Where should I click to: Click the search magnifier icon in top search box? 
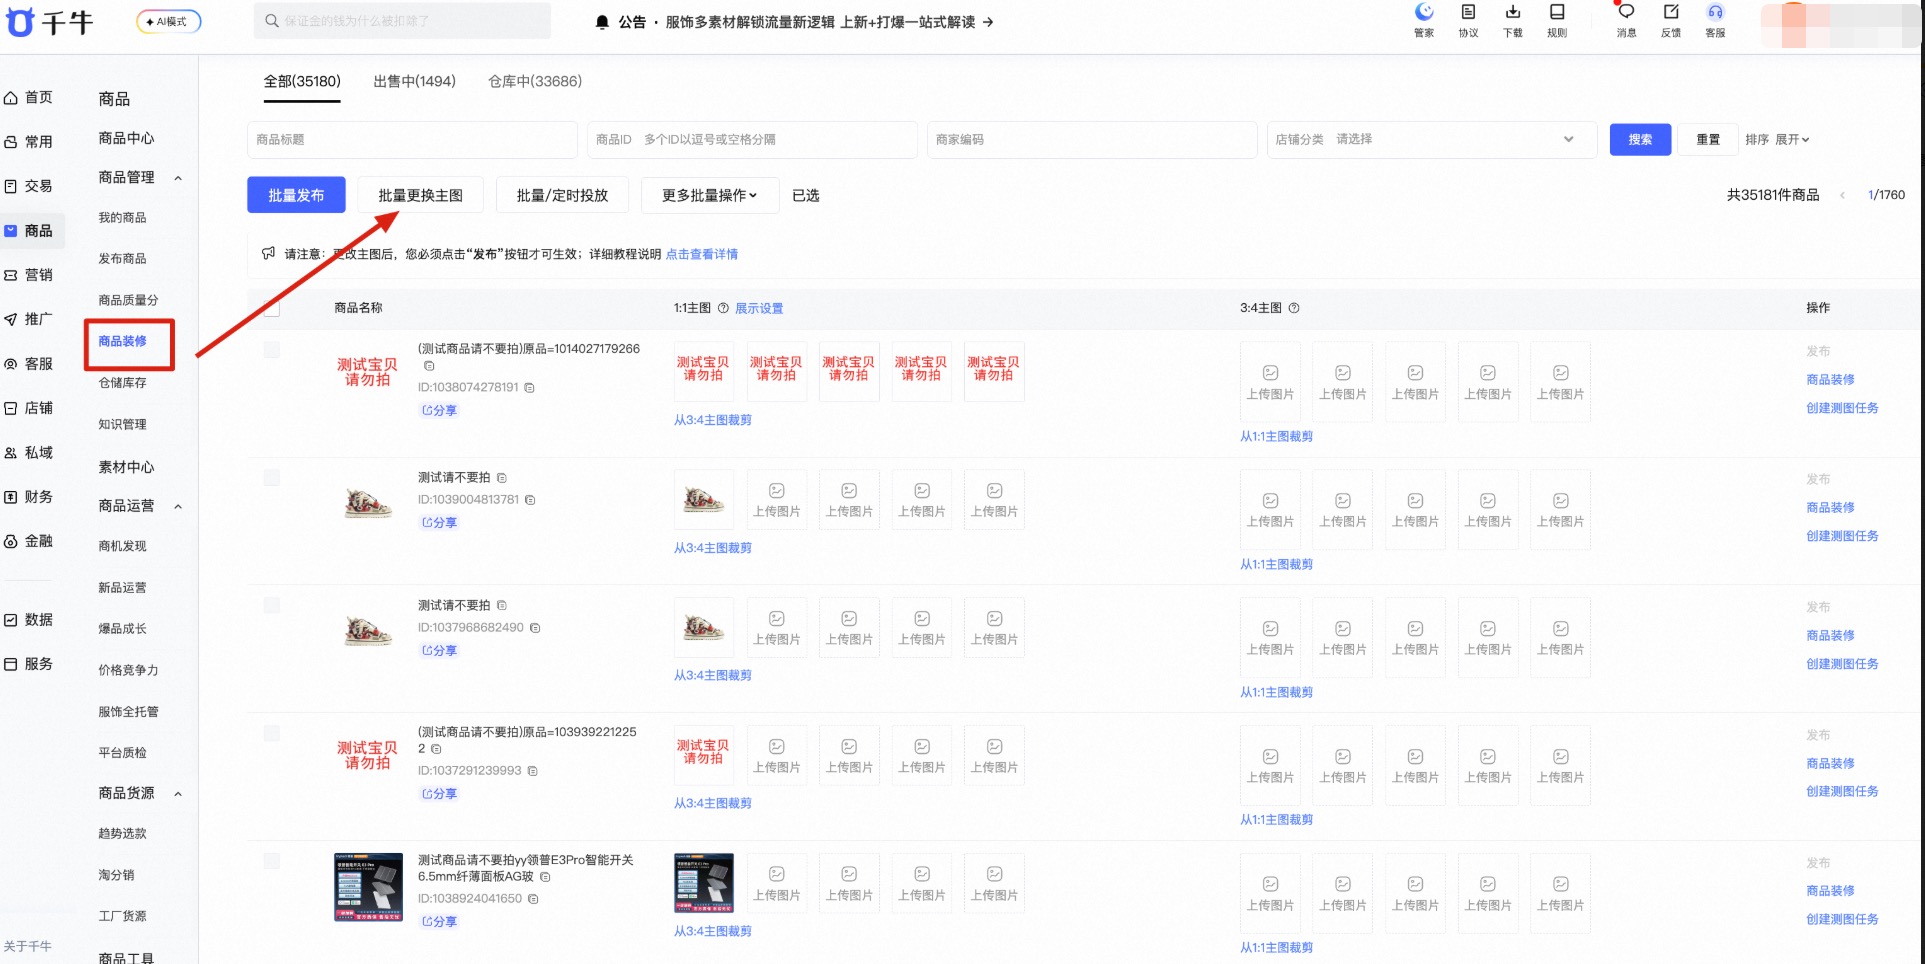pyautogui.click(x=272, y=21)
